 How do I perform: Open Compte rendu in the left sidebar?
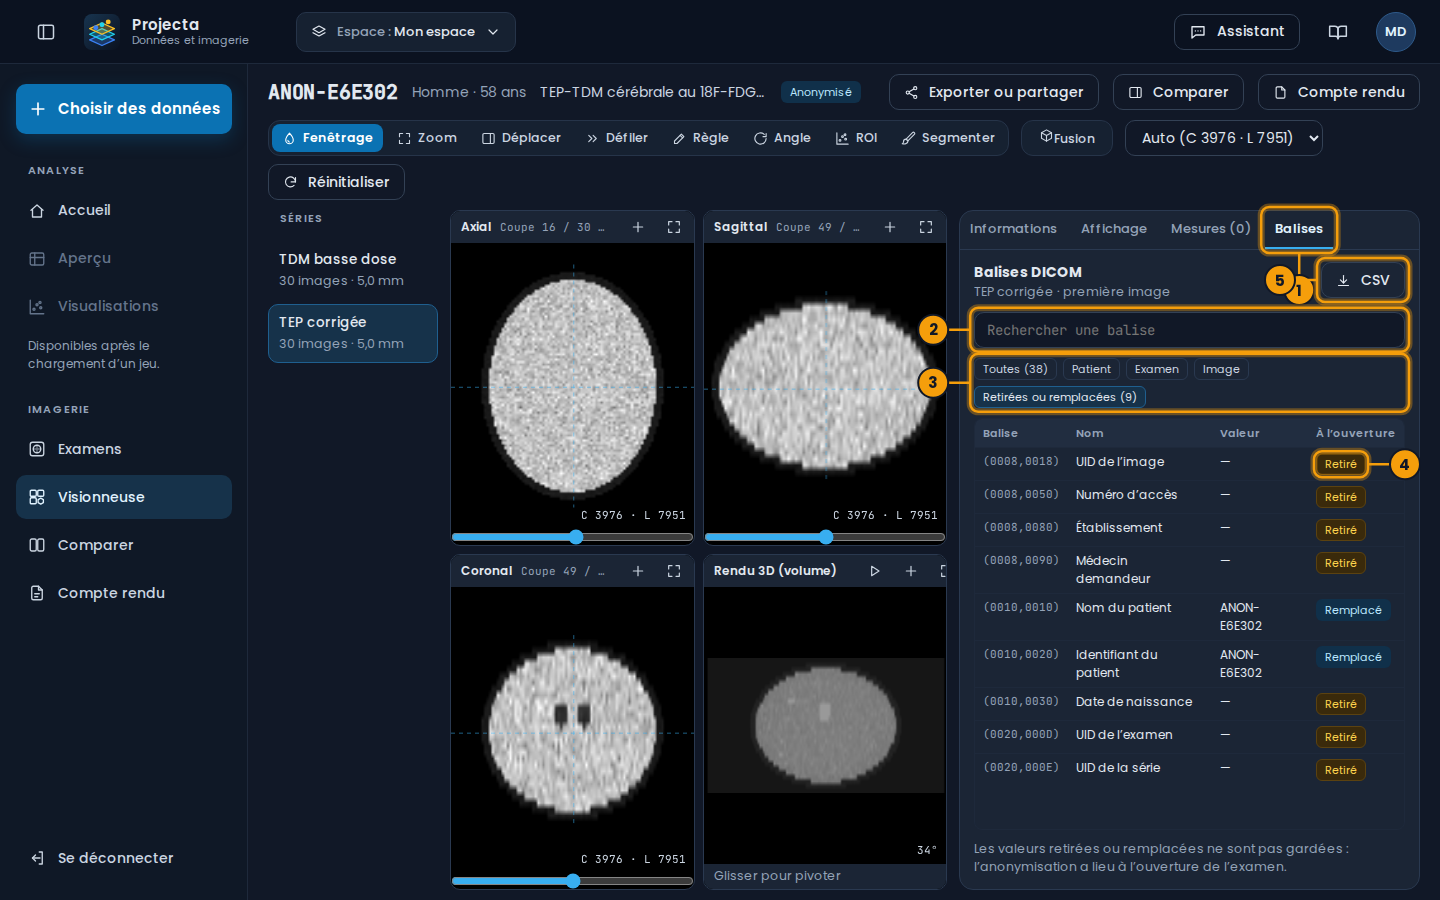pyautogui.click(x=124, y=593)
